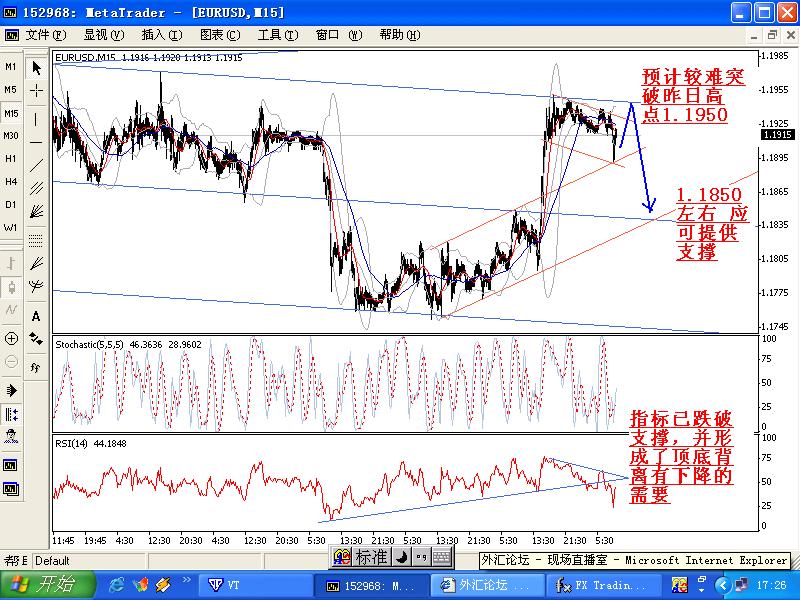Switch chart to W1 weekly timeframe
The width and height of the screenshot is (800, 600).
point(11,228)
